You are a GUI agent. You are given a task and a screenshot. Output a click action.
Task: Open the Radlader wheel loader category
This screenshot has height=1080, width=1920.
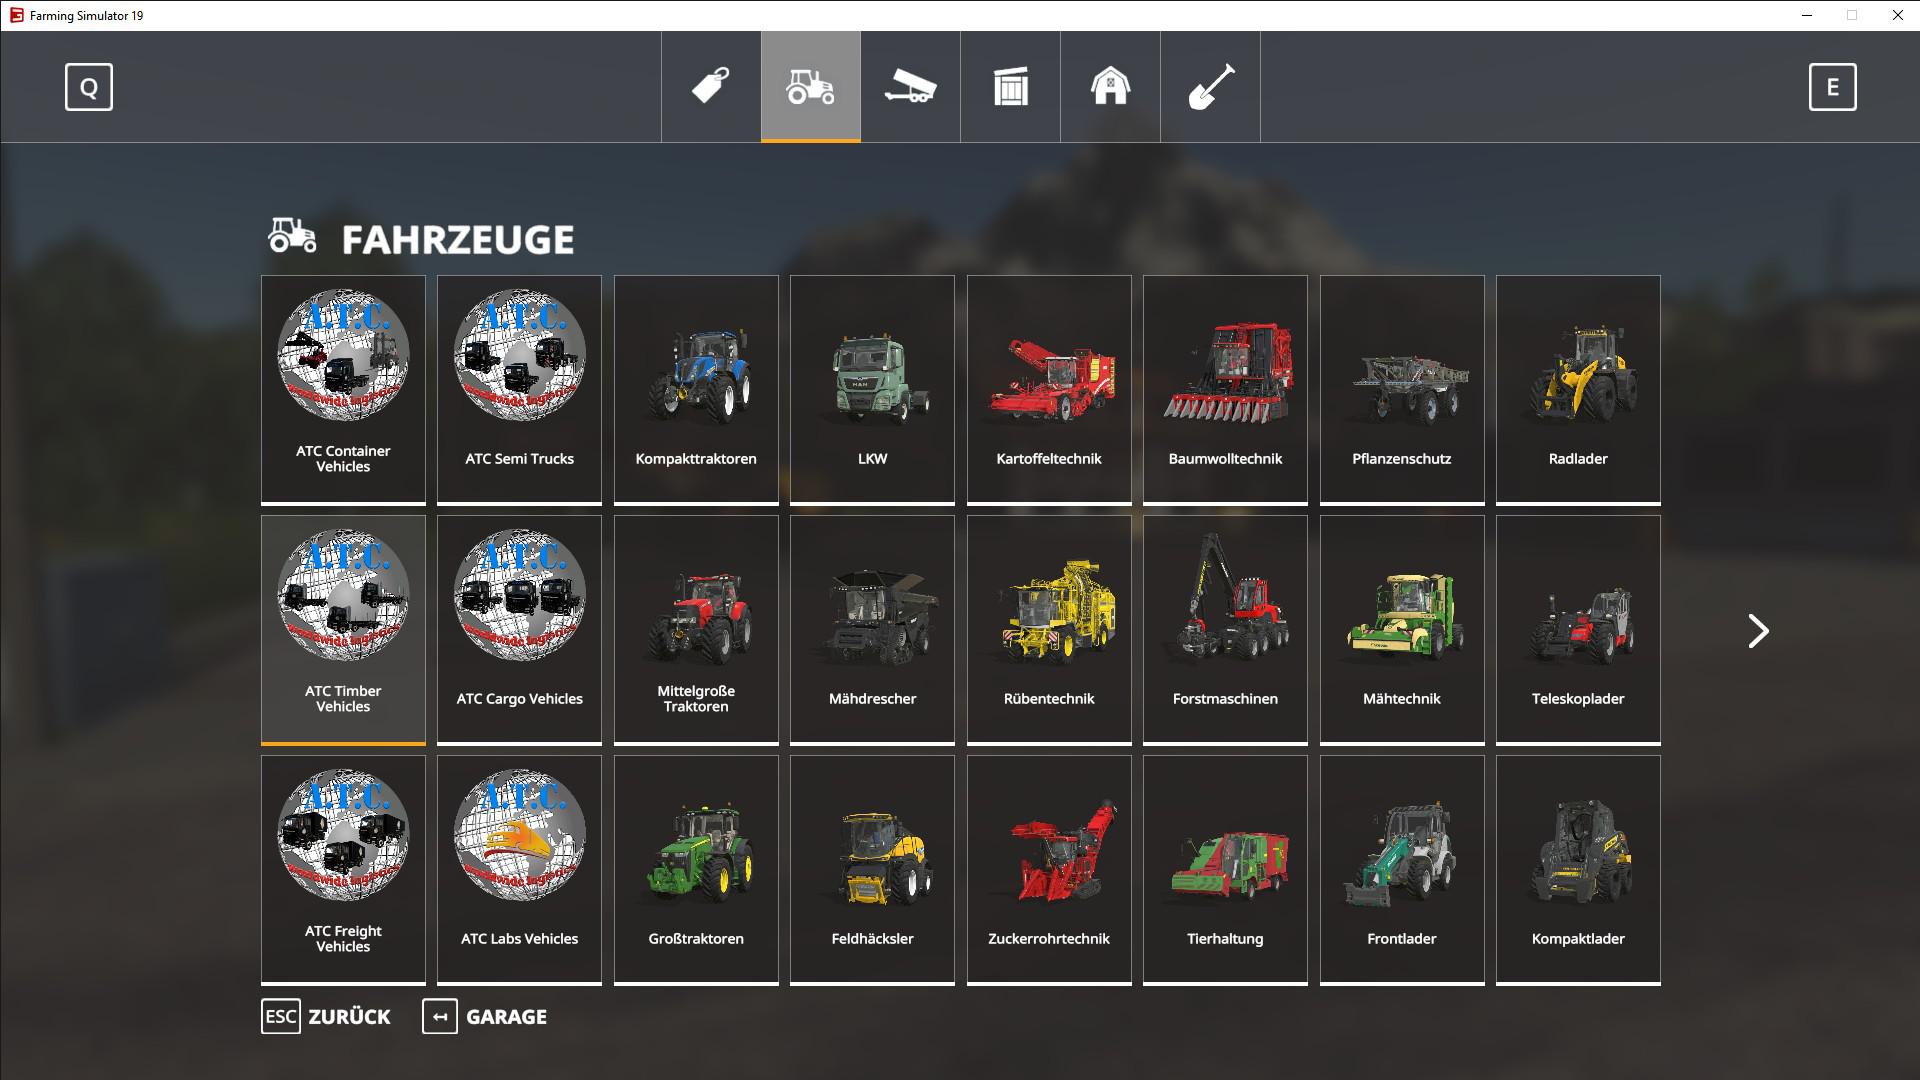pyautogui.click(x=1578, y=390)
